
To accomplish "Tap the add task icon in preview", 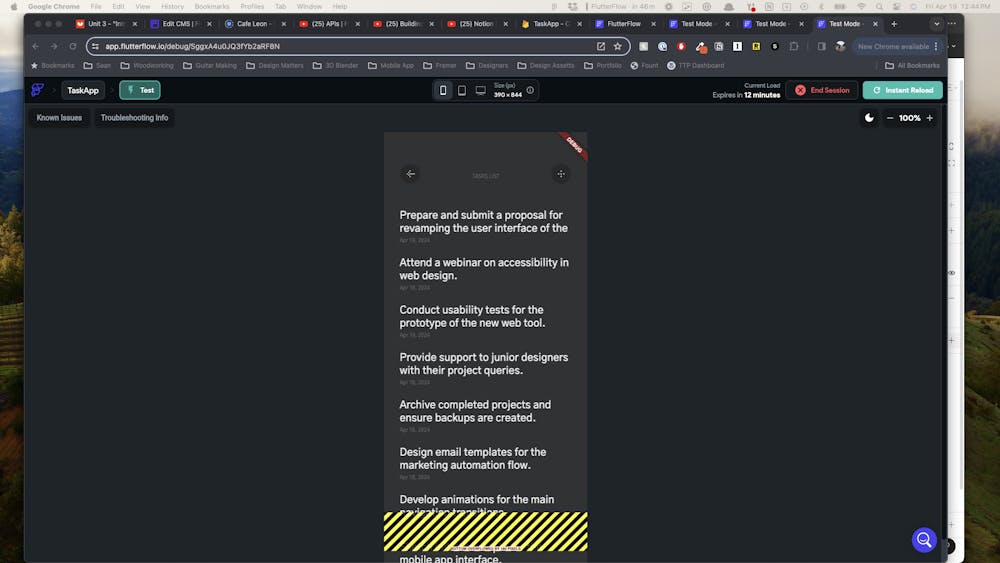I will (561, 174).
